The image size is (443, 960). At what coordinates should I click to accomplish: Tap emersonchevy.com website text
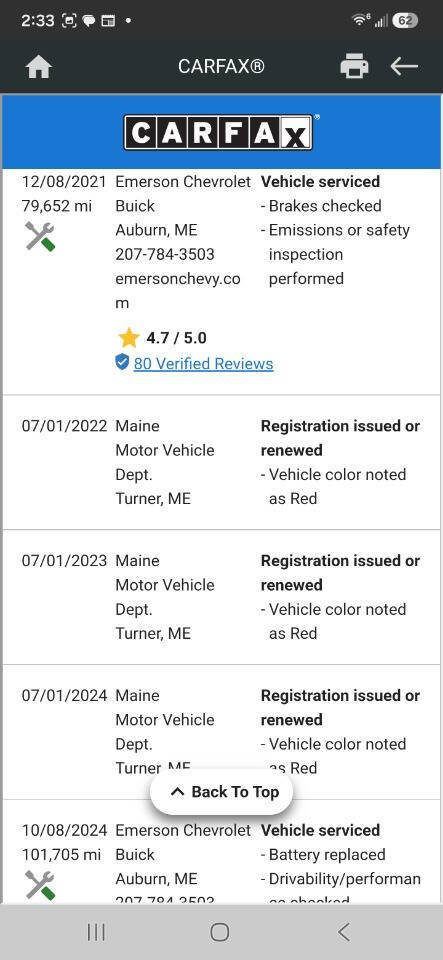(x=177, y=291)
